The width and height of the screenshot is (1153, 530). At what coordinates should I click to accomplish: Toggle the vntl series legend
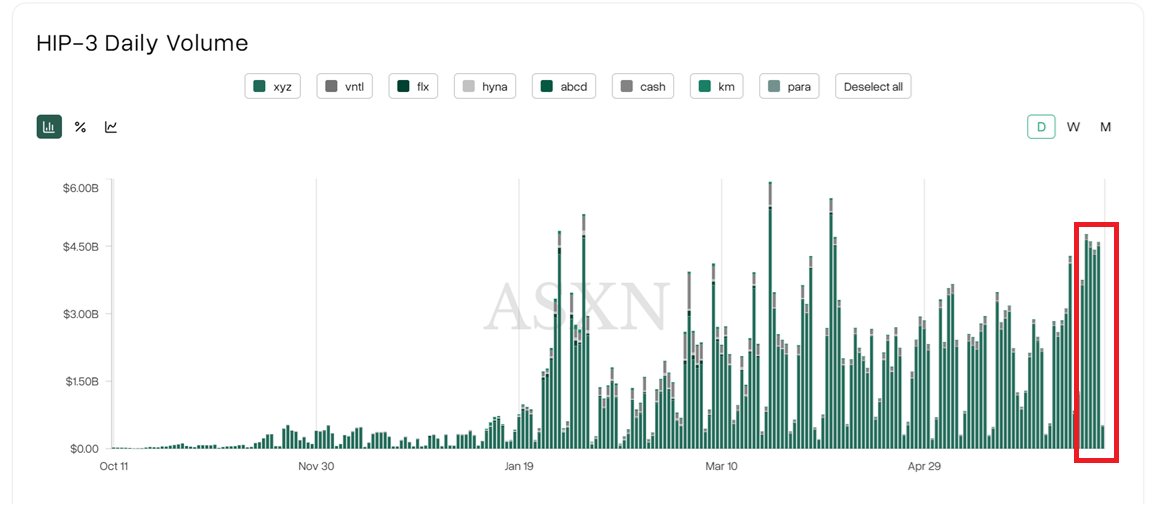[x=345, y=87]
